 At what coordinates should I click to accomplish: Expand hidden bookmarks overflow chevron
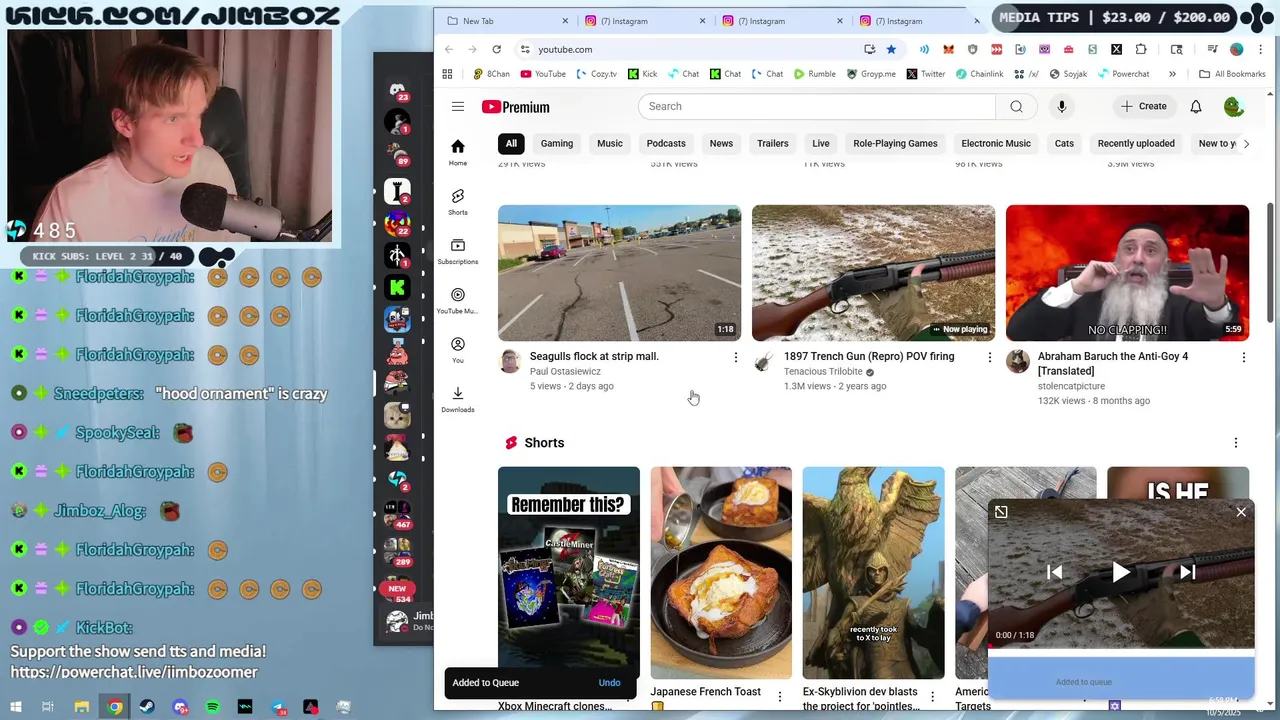tap(1172, 74)
